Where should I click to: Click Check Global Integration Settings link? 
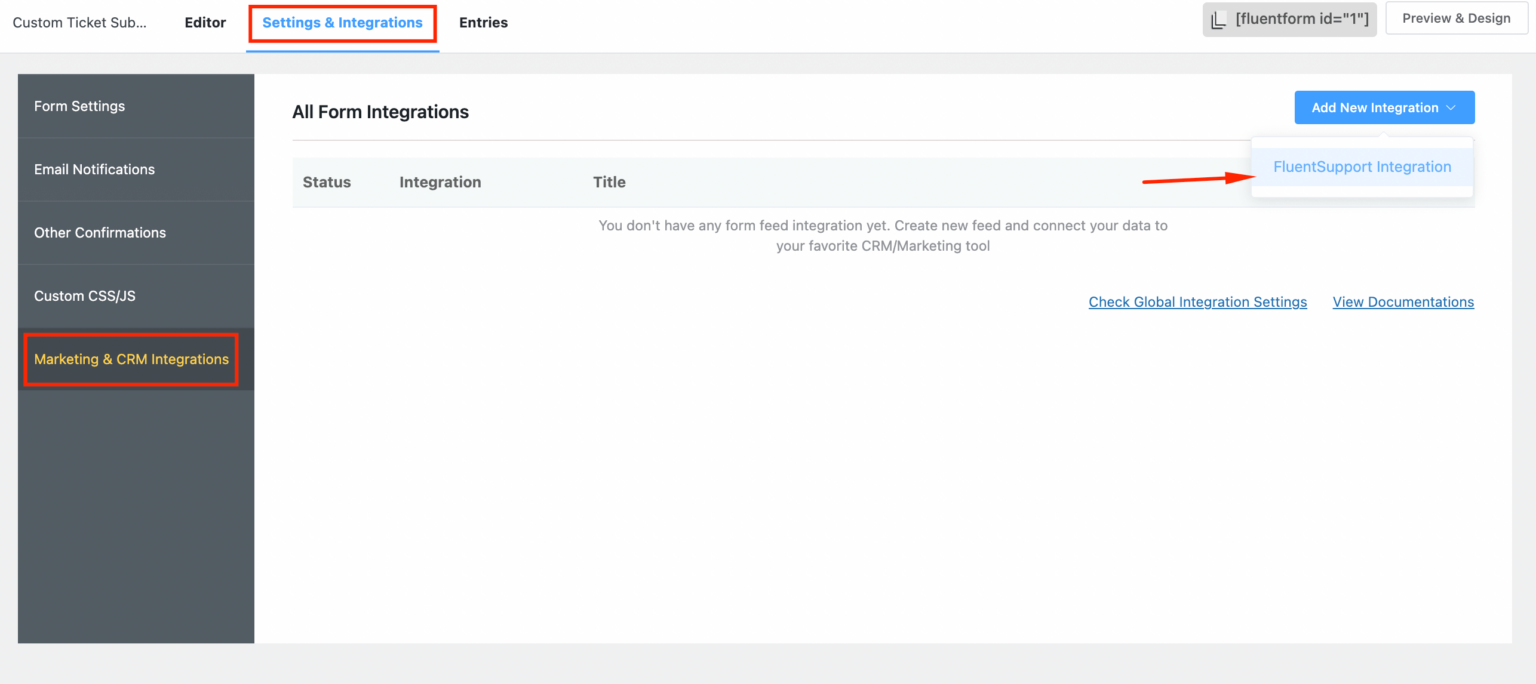[x=1197, y=301]
